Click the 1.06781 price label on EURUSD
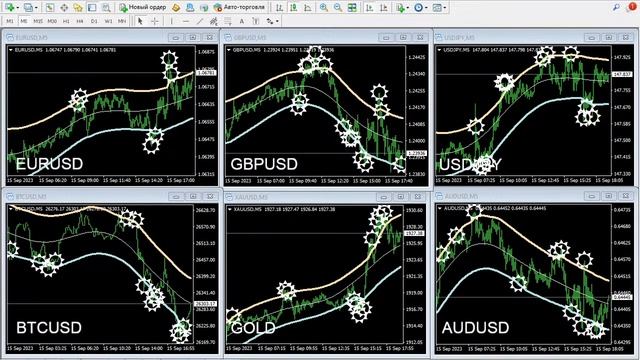The height and width of the screenshot is (360, 640). tap(207, 73)
